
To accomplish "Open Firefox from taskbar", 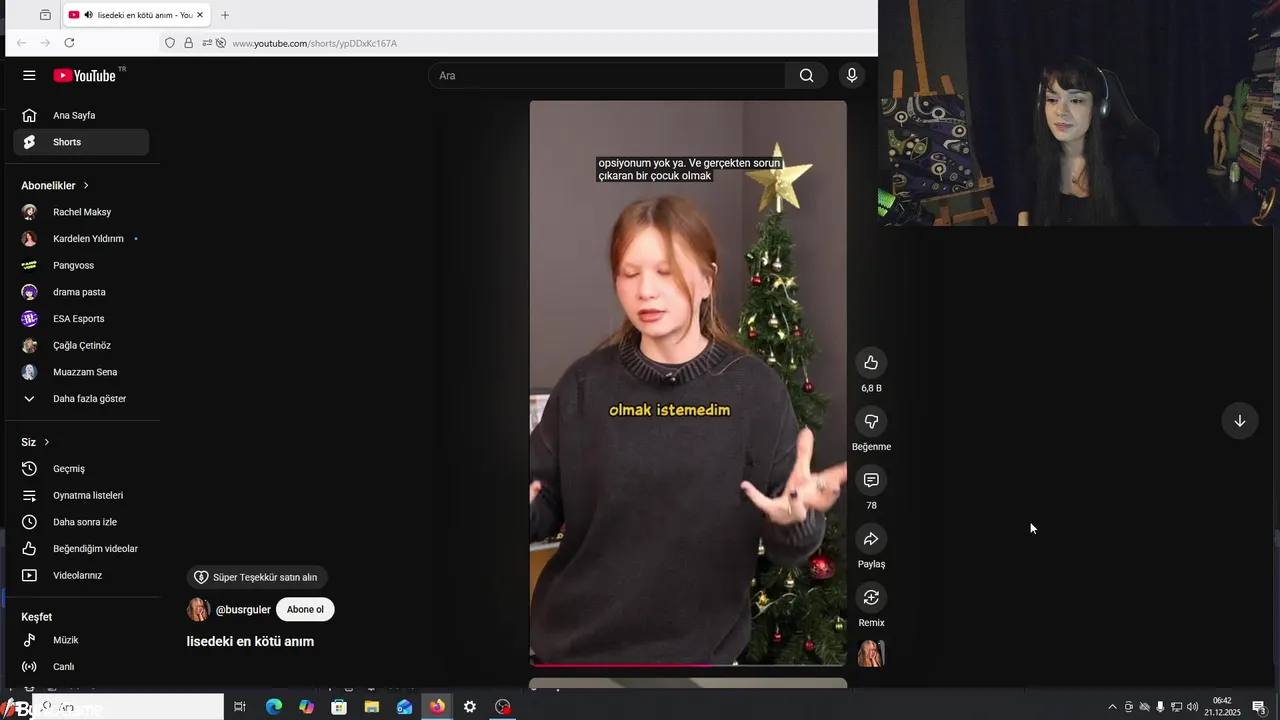I will point(437,707).
